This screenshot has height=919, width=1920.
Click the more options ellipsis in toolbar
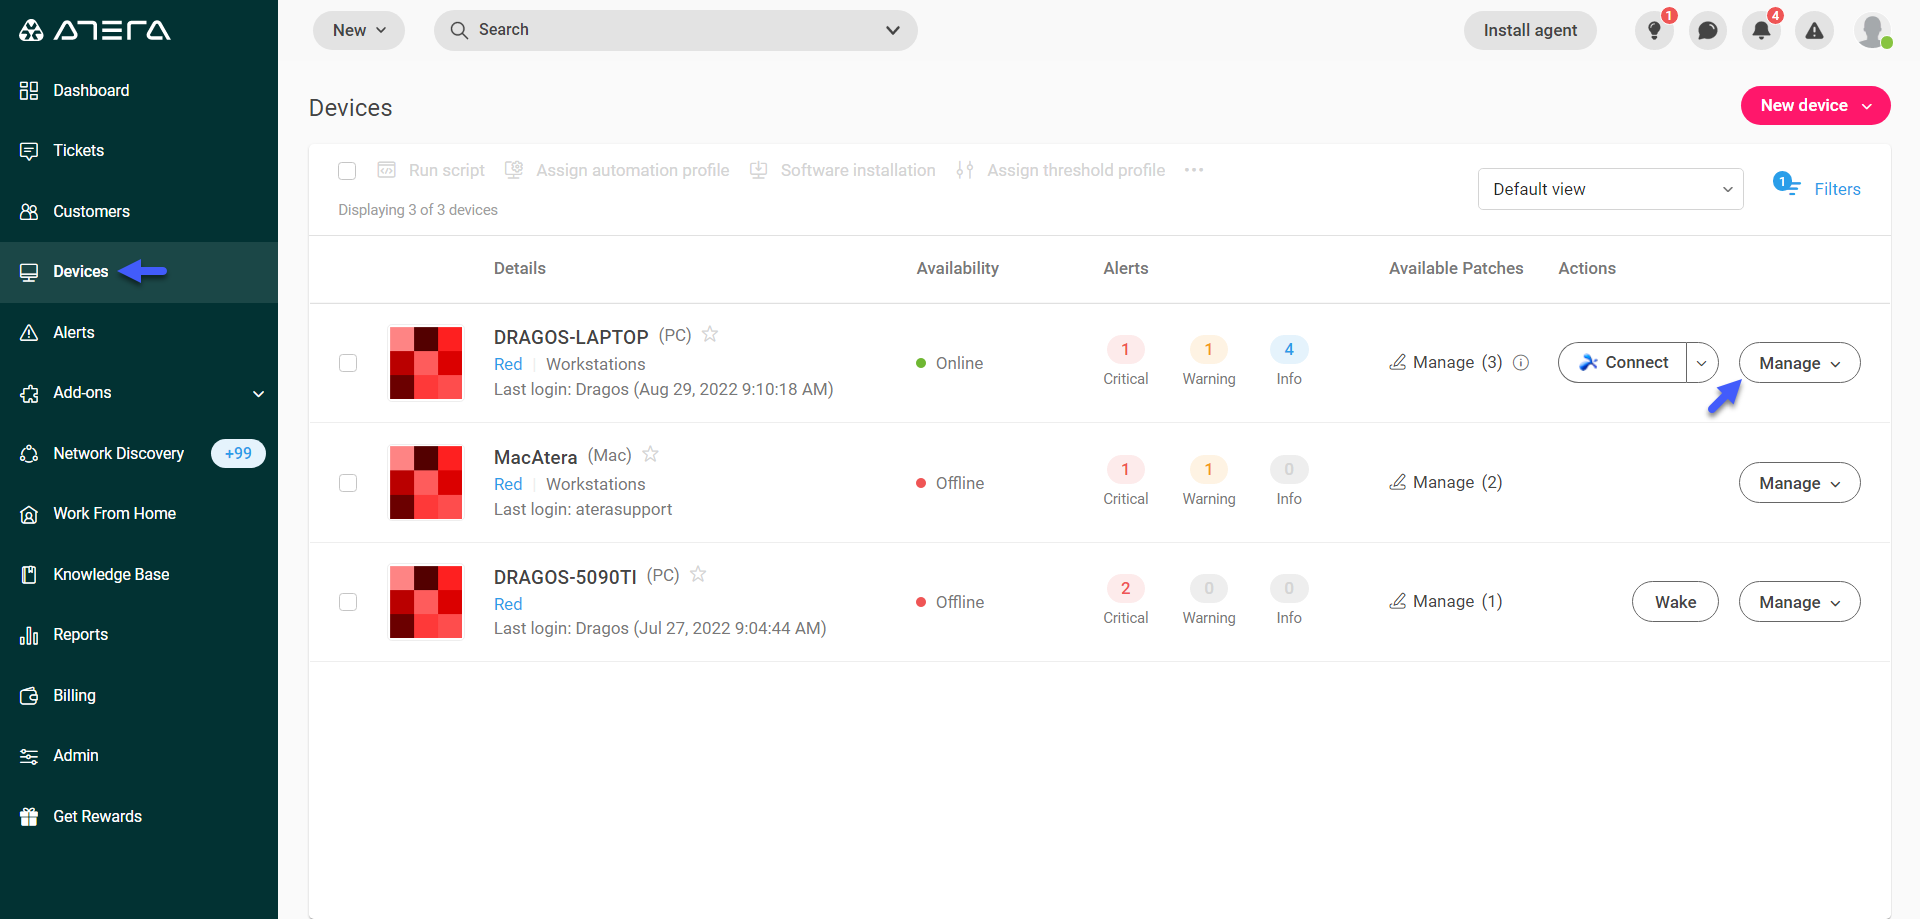[1194, 170]
